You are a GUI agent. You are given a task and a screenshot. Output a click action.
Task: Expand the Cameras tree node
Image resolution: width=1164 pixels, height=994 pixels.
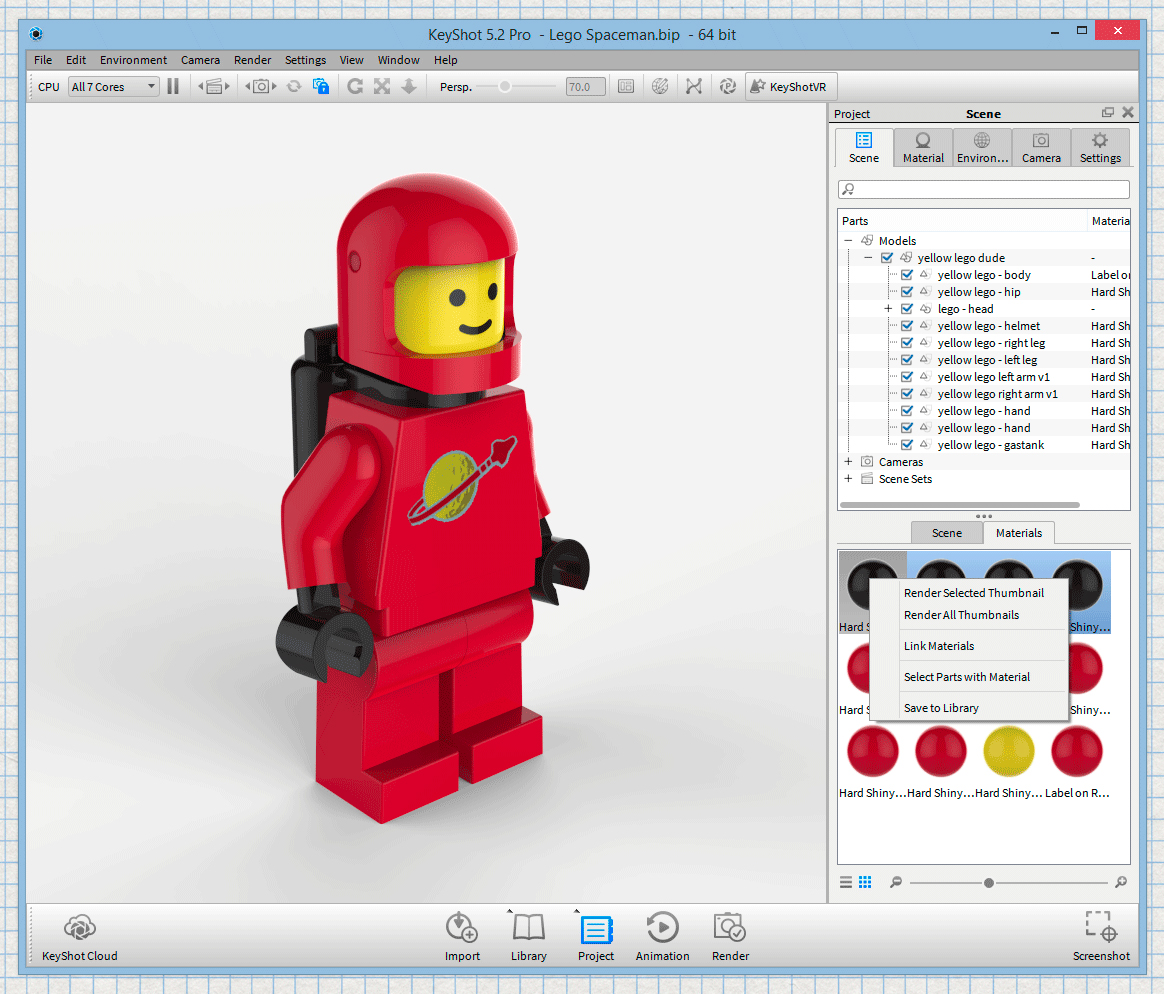(848, 462)
